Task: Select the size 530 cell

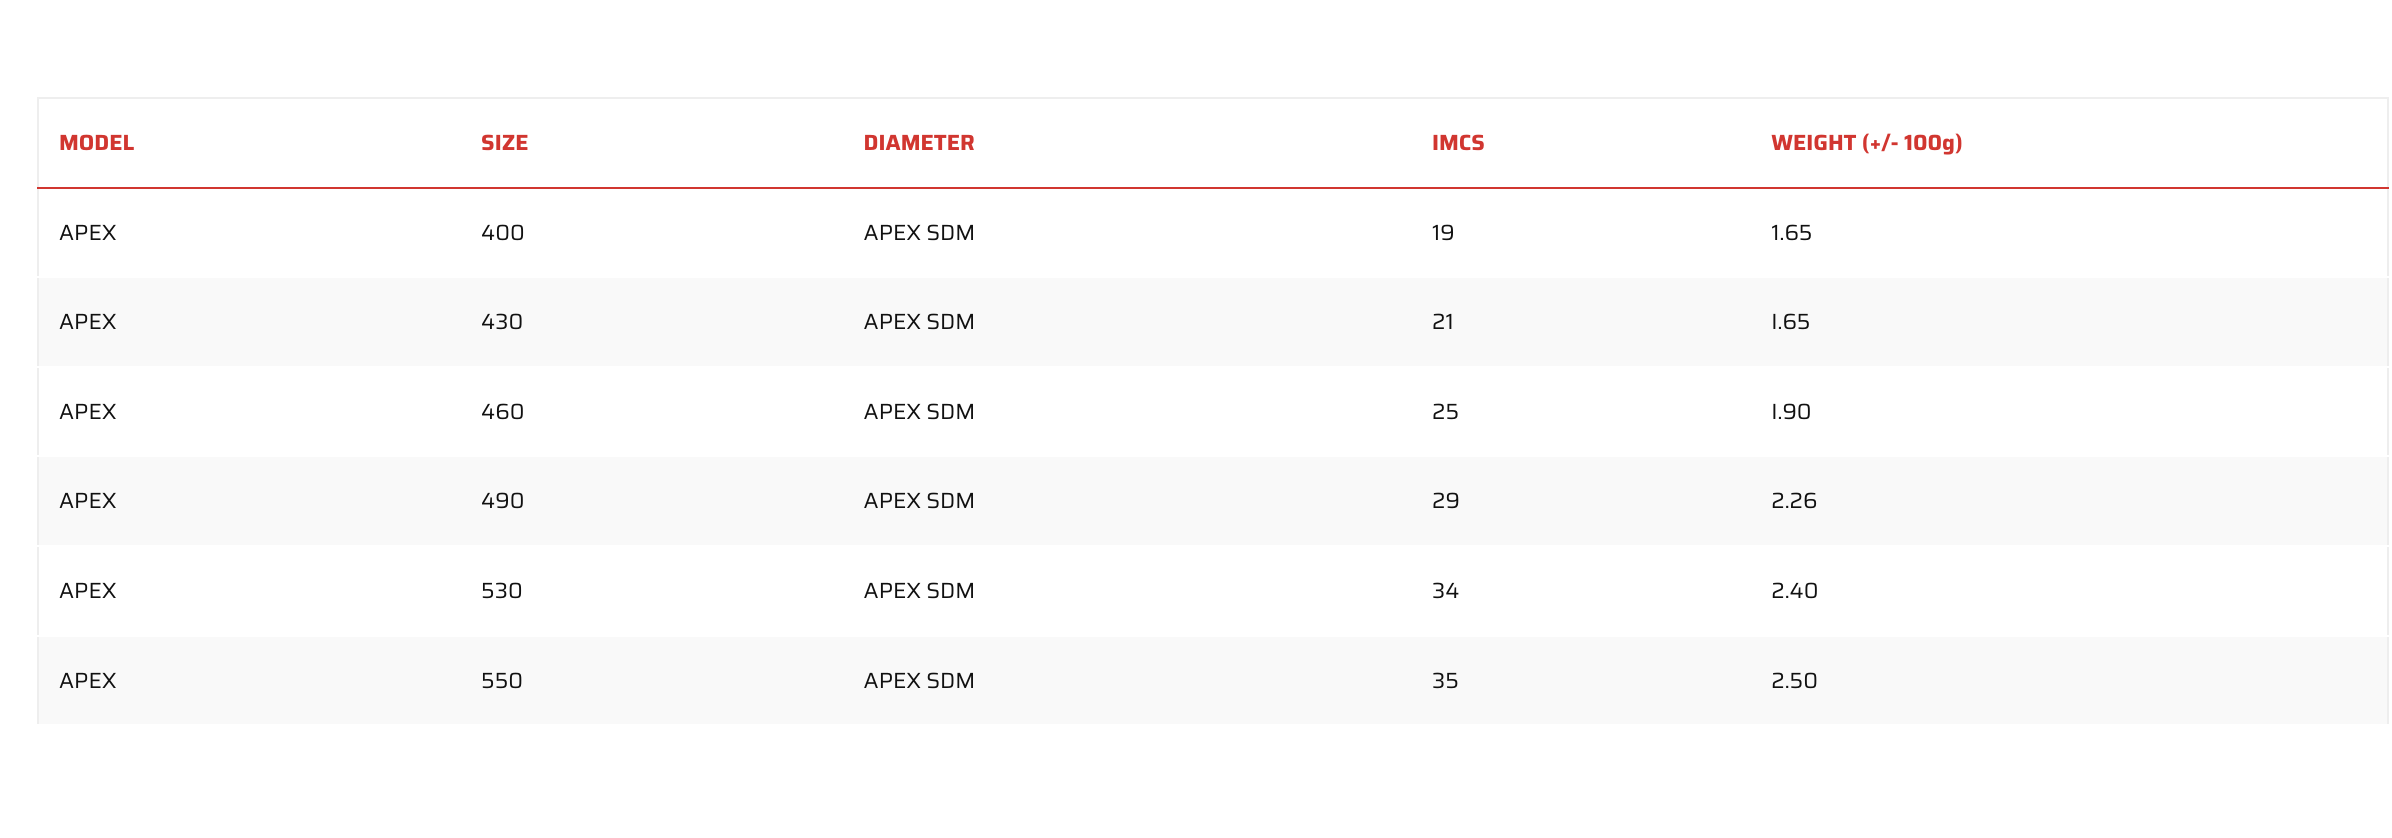Action: coord(502,591)
